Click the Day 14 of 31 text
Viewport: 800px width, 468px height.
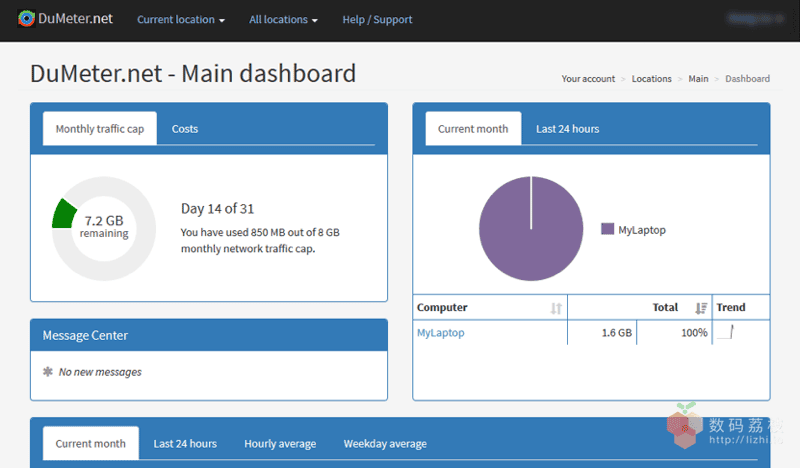217,208
